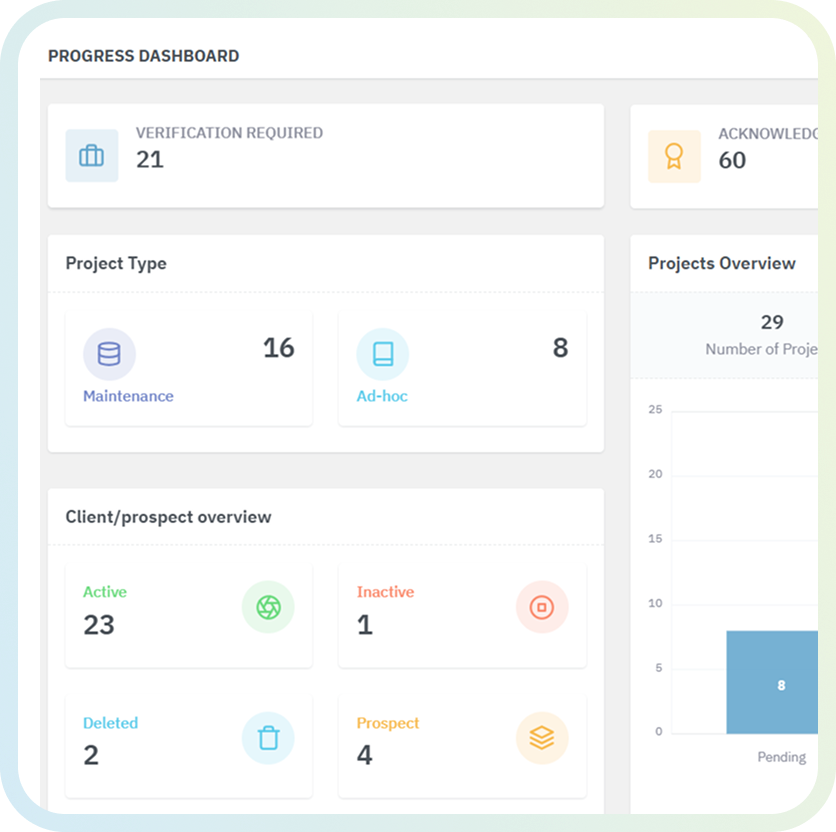Screen dimensions: 836x832
Task: Click the PROGRESS DASHBOARD title
Action: 143,56
